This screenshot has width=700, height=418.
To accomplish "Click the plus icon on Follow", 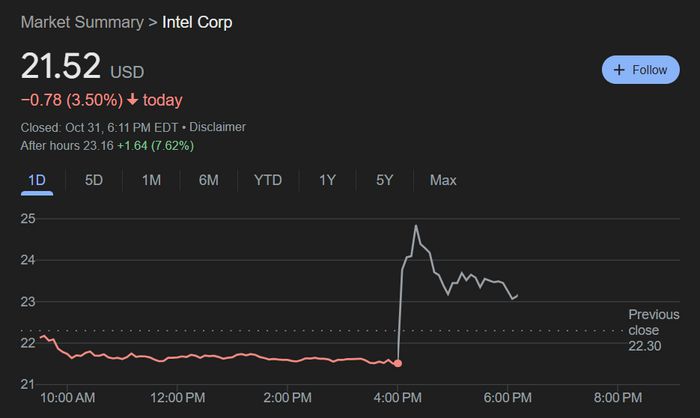I will click(619, 70).
